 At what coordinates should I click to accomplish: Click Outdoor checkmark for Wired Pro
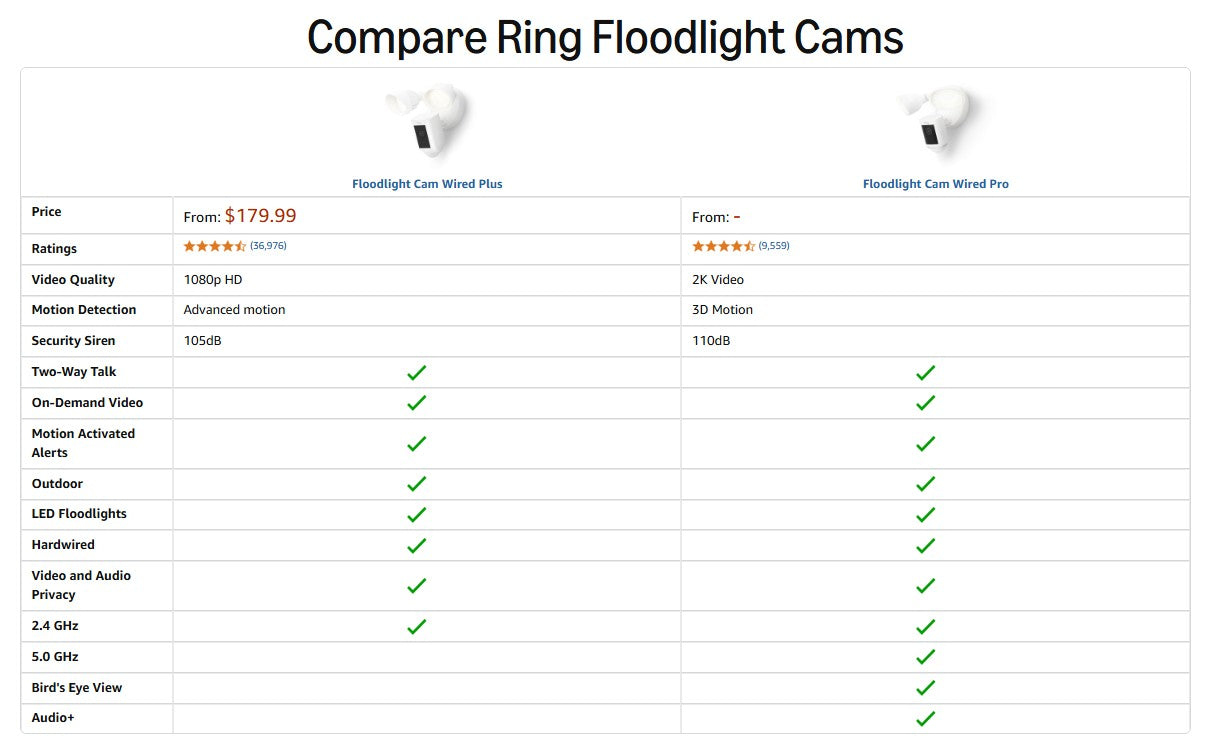click(925, 484)
